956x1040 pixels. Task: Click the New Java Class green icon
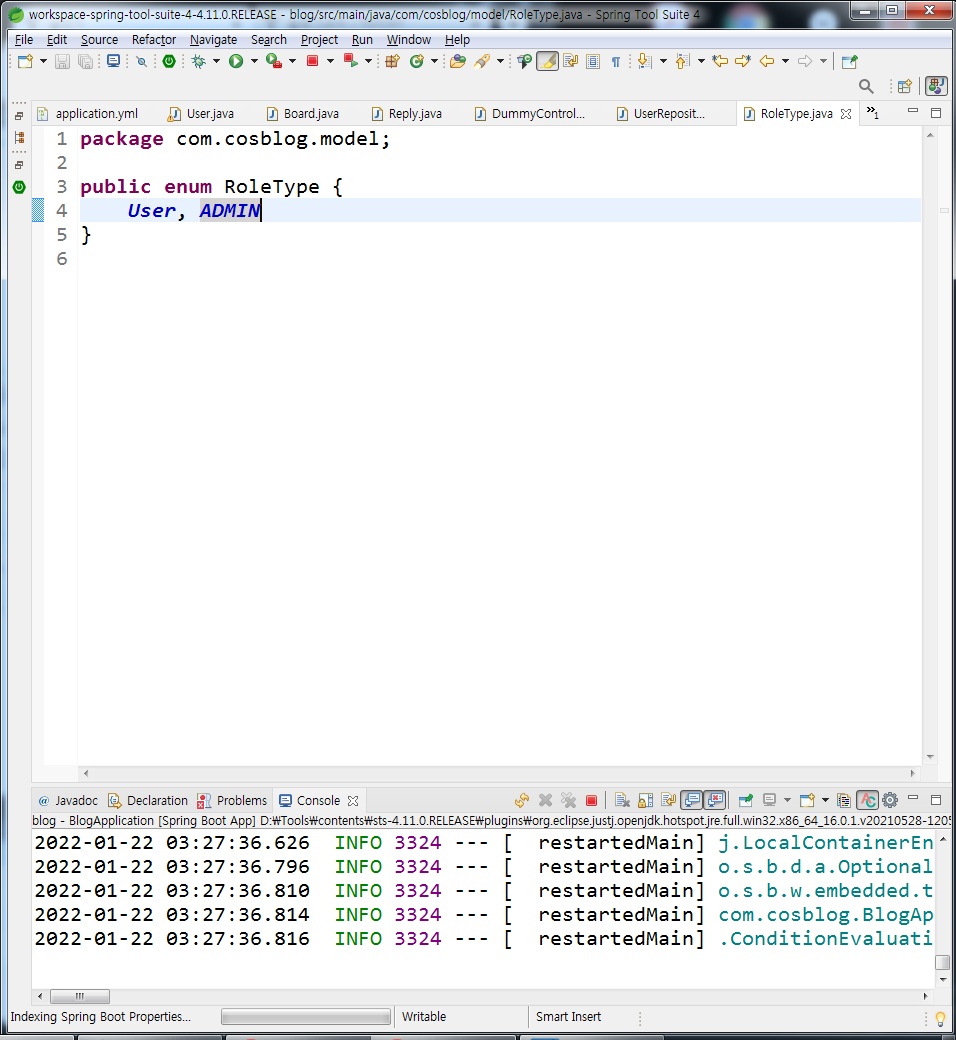point(417,62)
